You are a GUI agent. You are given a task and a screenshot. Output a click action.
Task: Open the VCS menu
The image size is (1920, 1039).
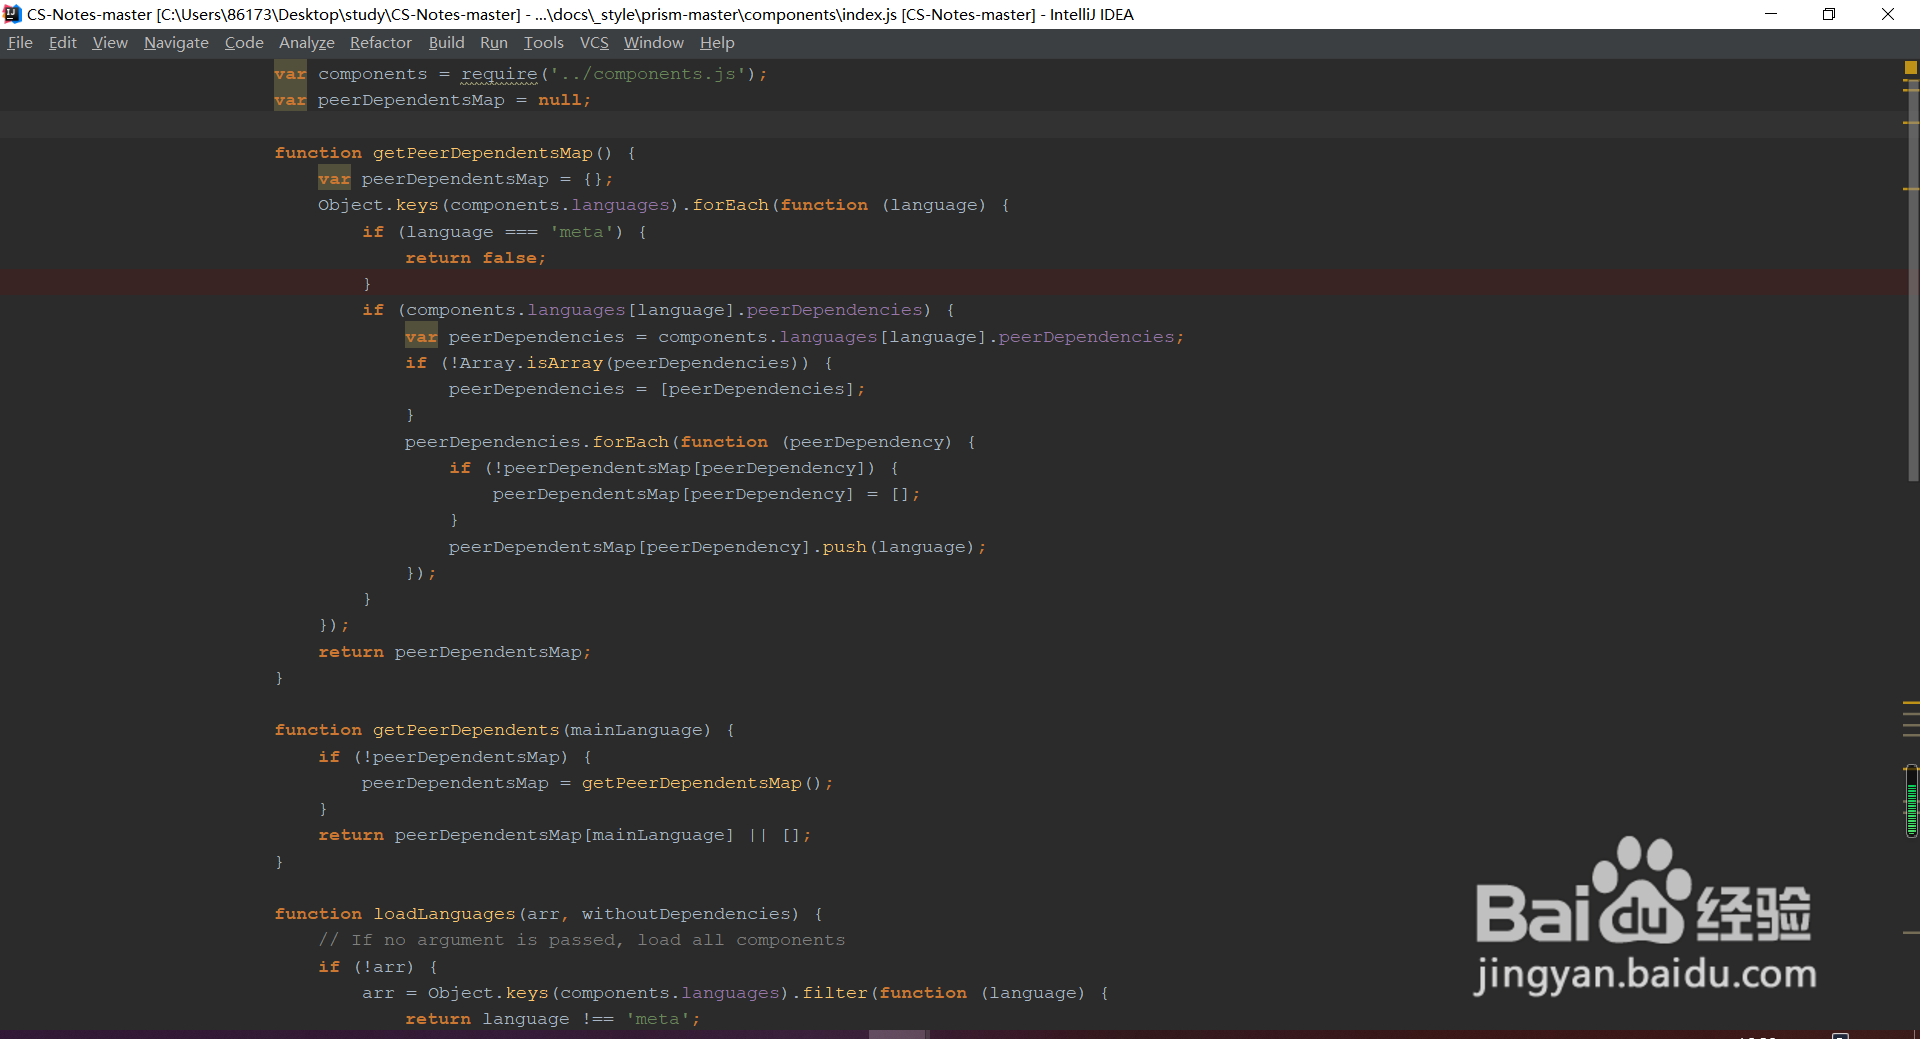(x=594, y=43)
